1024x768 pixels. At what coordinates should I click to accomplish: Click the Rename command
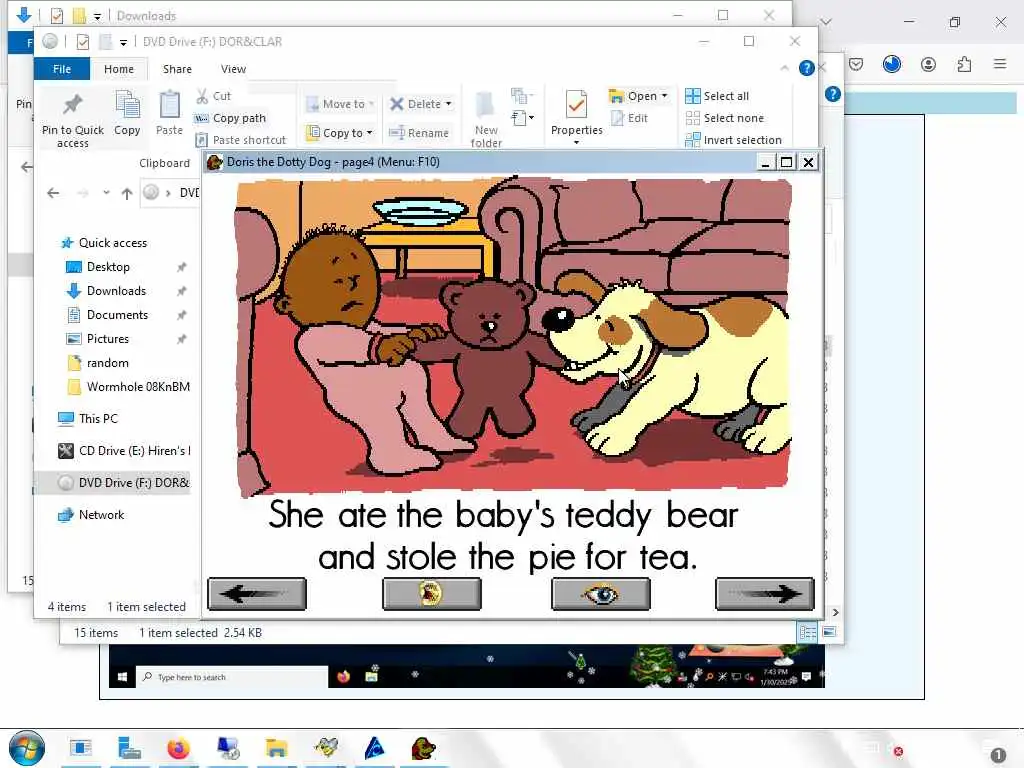[419, 133]
